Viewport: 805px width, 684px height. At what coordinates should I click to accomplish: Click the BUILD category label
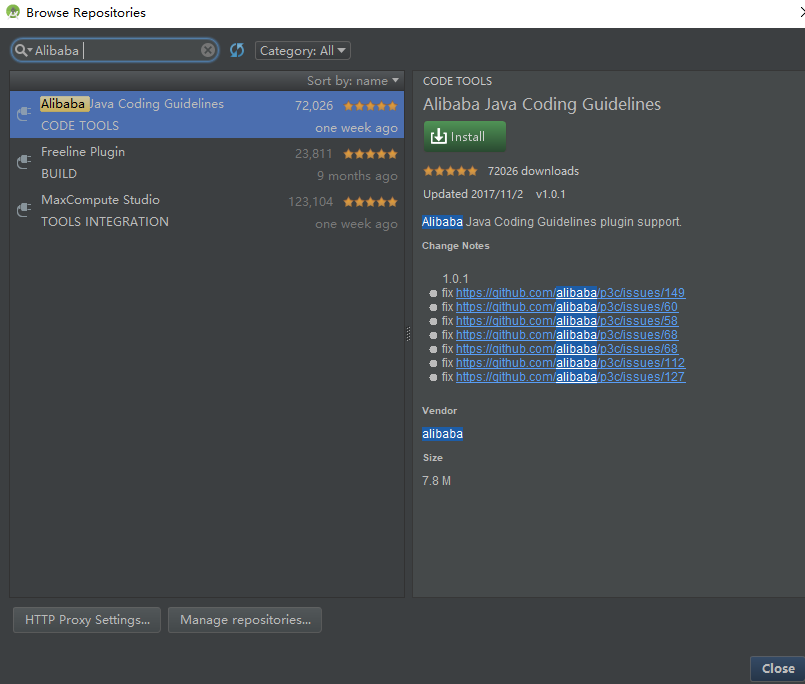(x=59, y=174)
